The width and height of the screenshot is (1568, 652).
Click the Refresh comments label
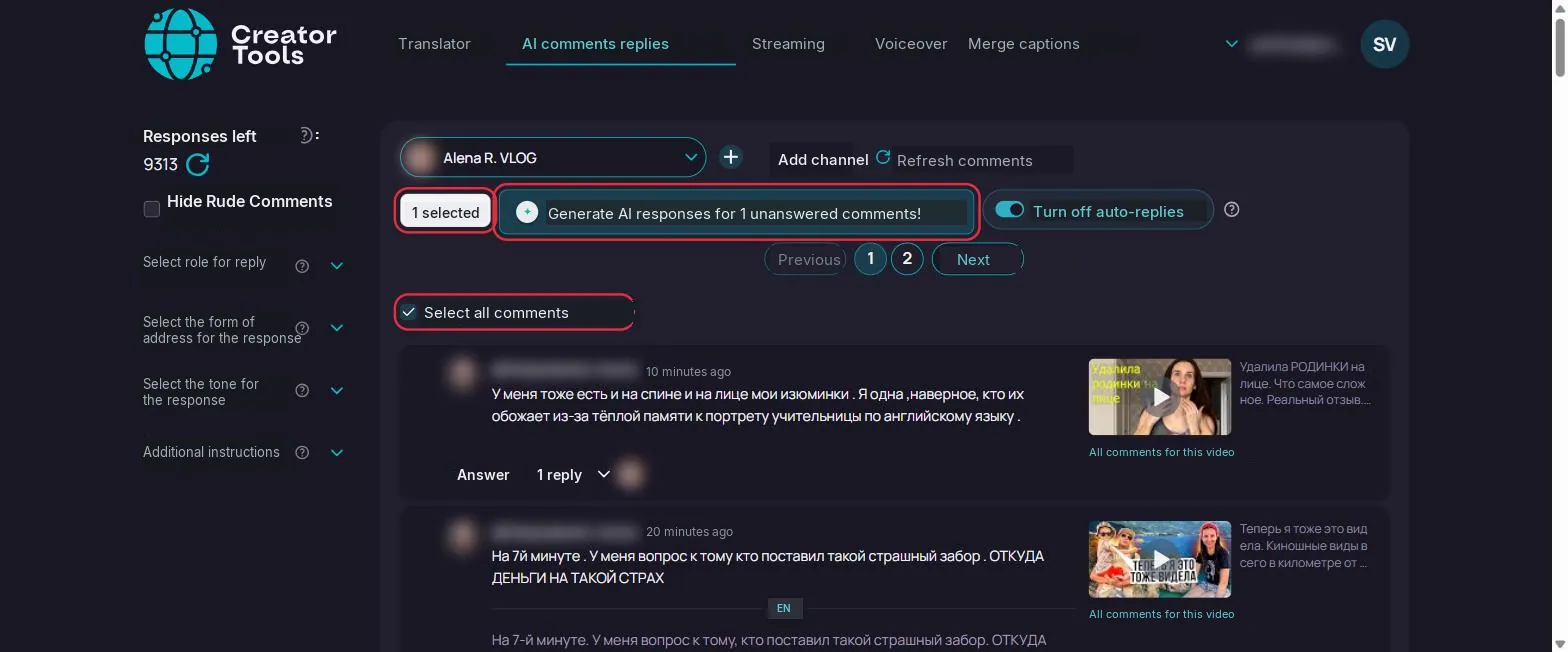[x=965, y=160]
